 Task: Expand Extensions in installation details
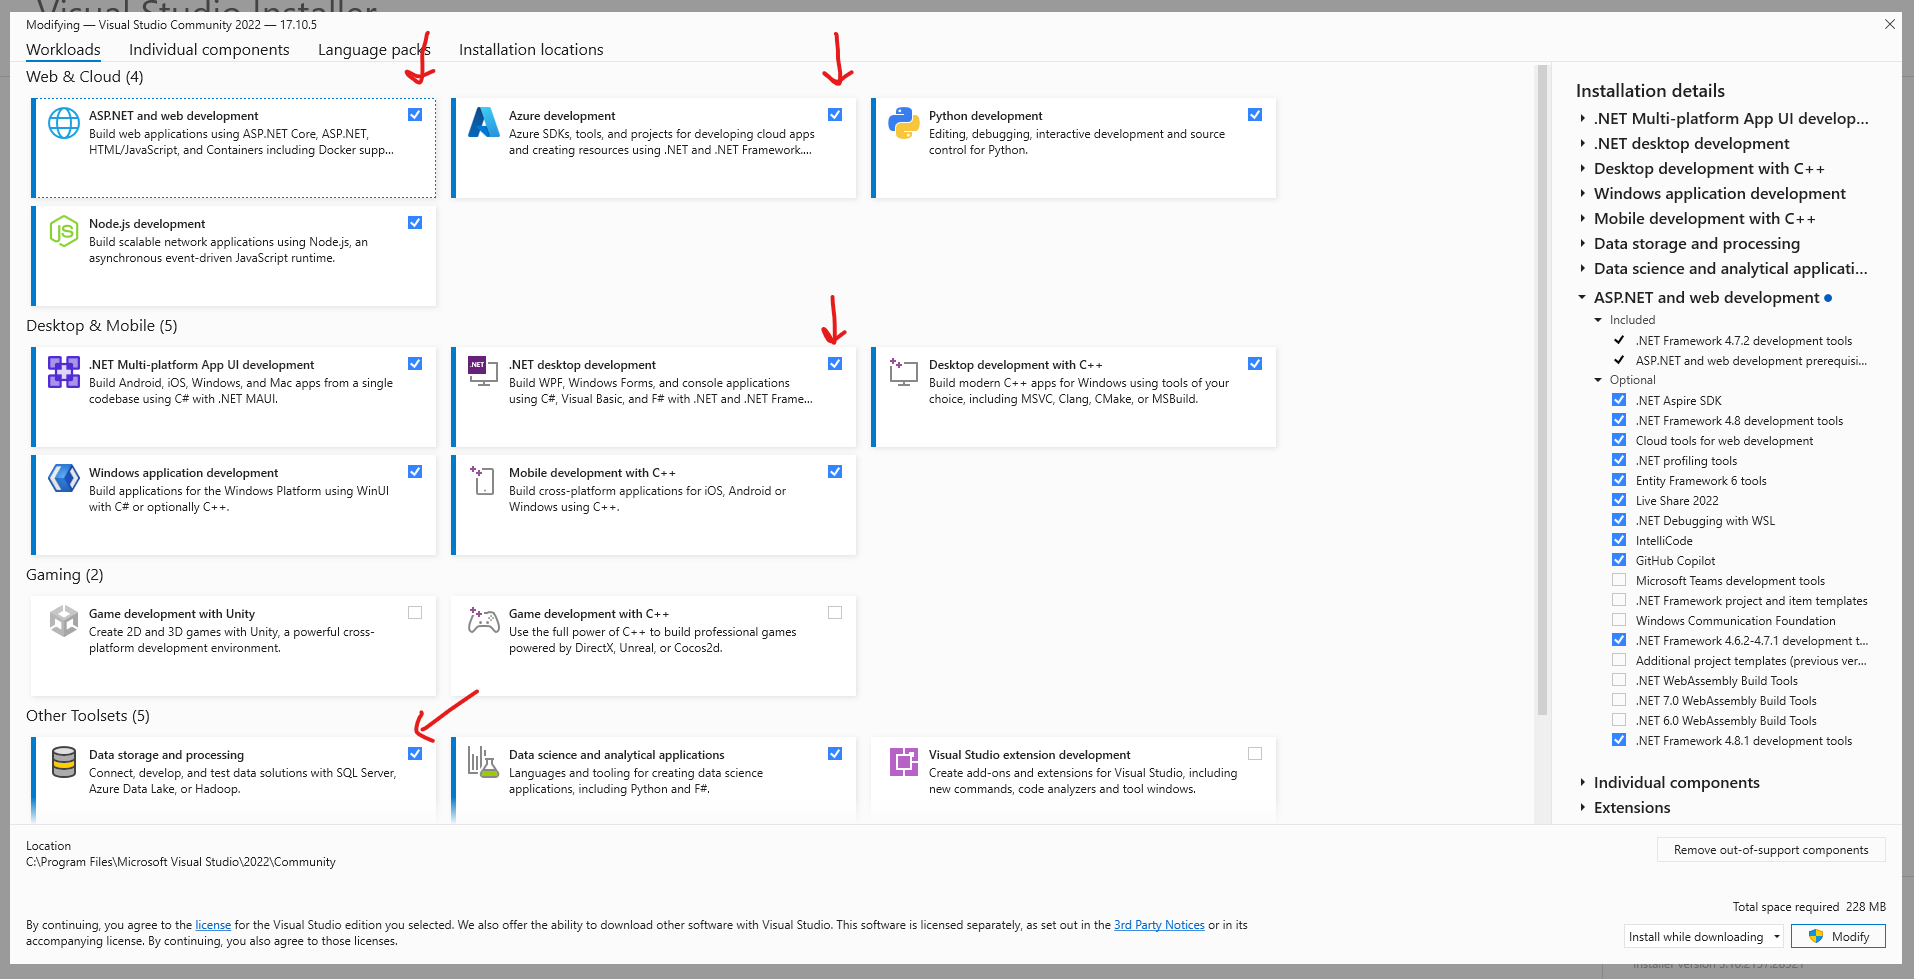[1583, 808]
